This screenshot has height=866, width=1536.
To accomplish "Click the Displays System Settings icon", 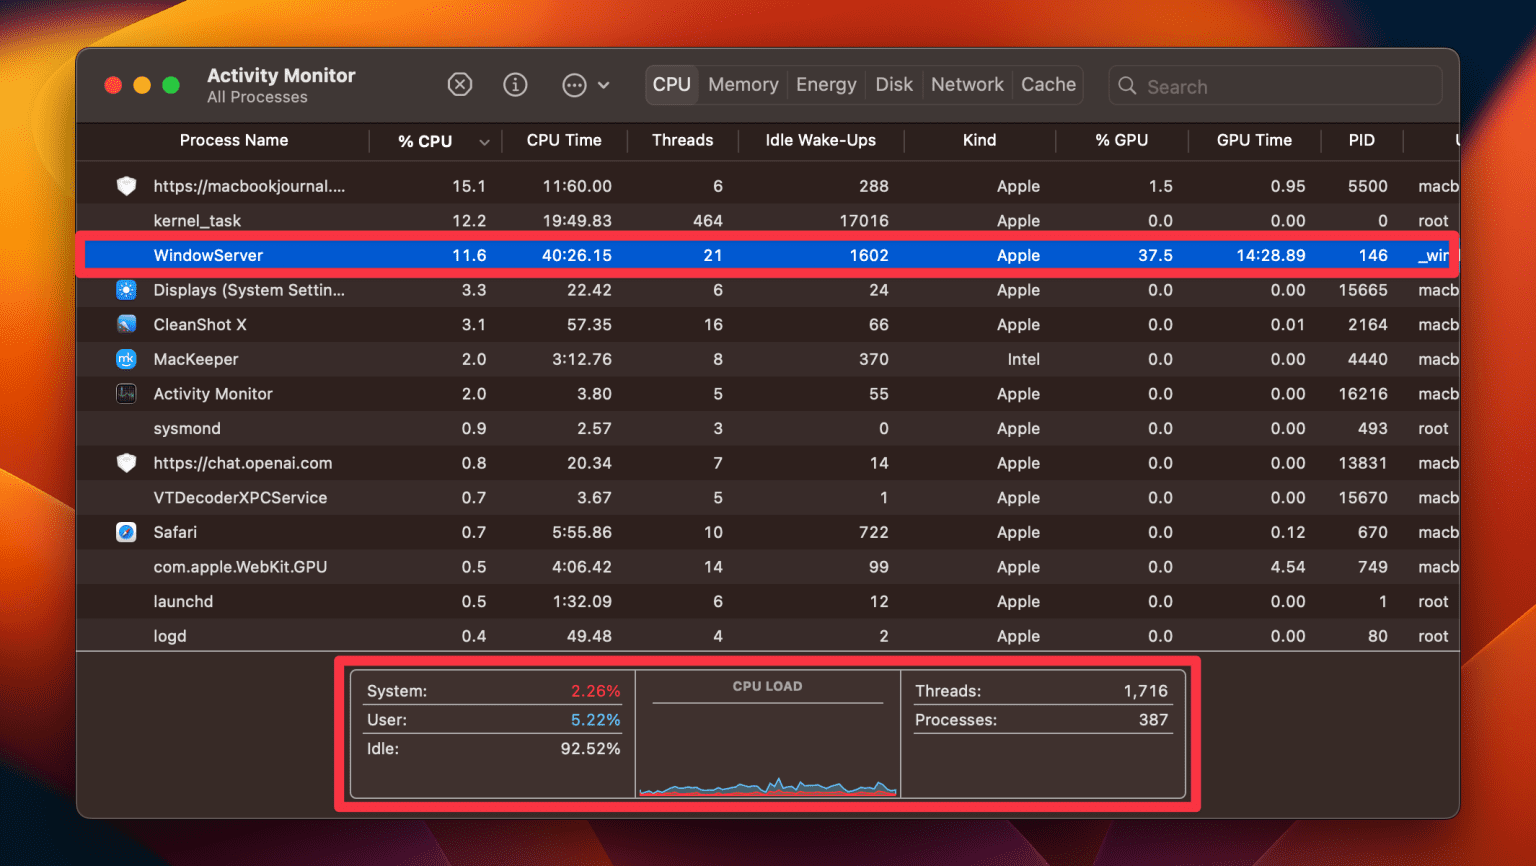I will coord(125,290).
